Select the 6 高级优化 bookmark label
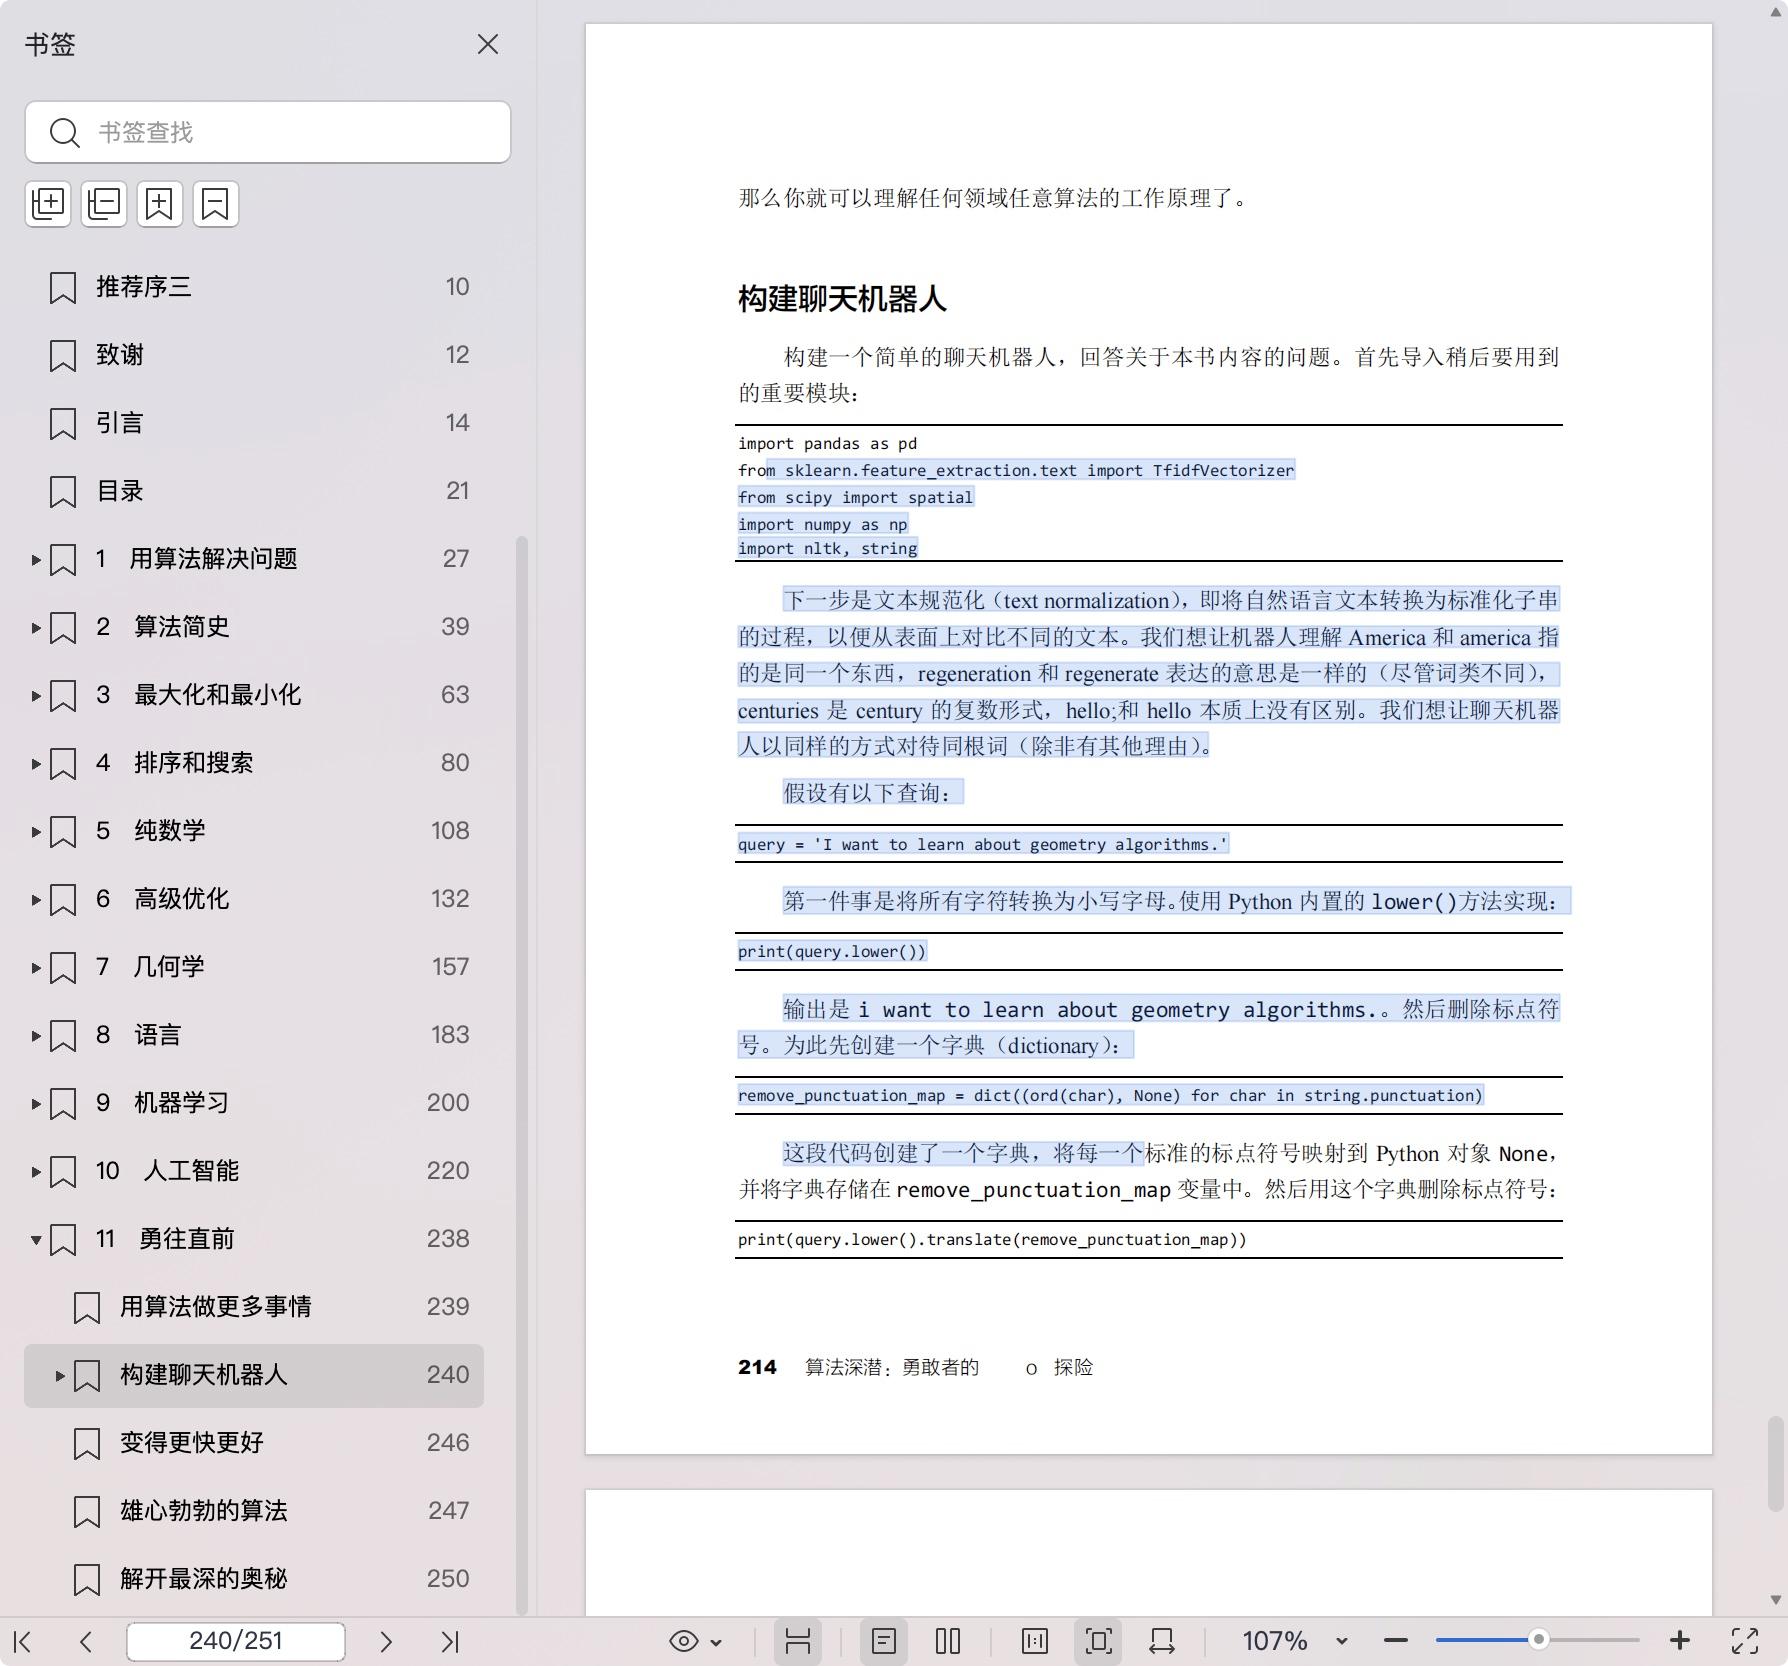Image resolution: width=1788 pixels, height=1666 pixels. (x=162, y=899)
